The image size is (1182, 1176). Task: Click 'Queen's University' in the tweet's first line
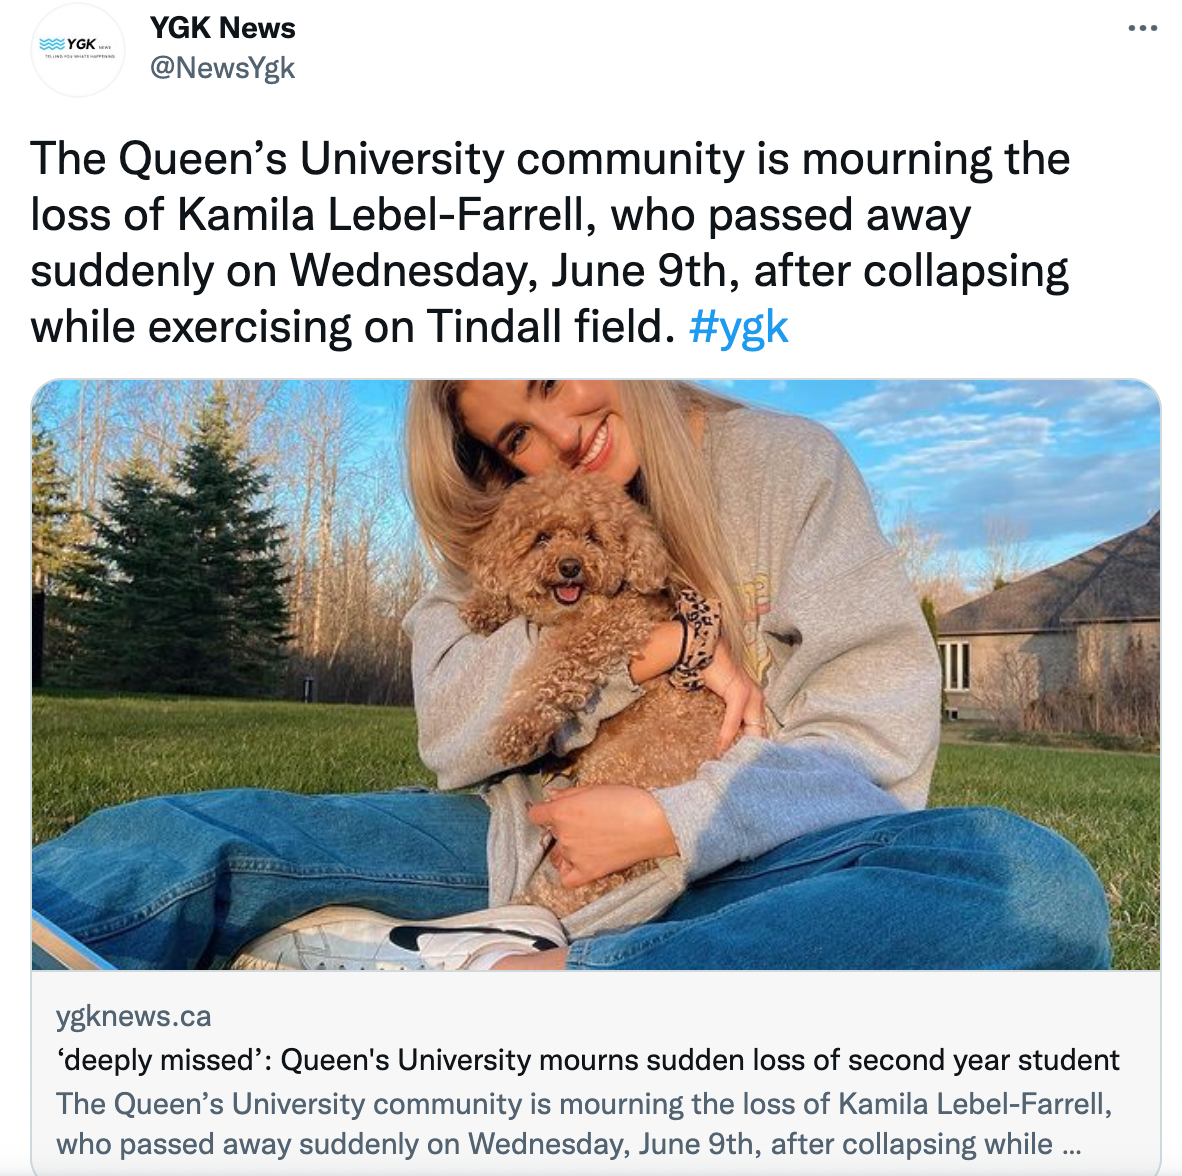tap(311, 160)
